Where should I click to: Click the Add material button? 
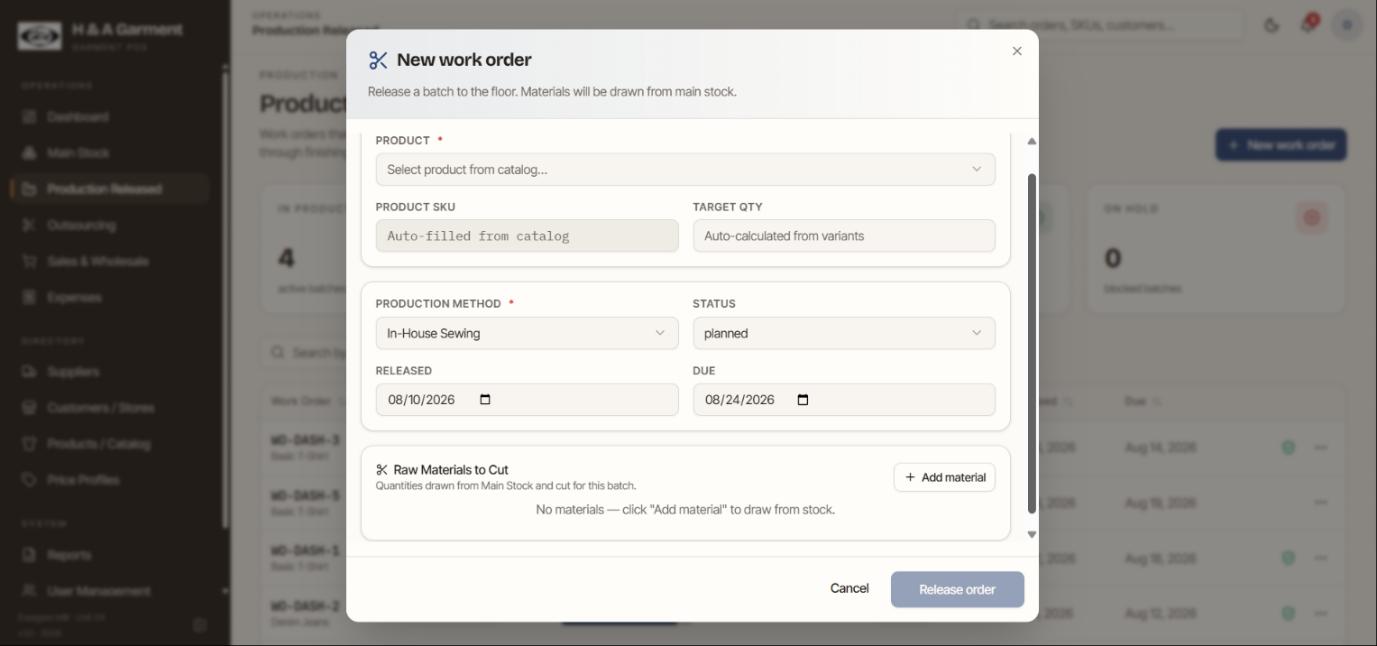944,477
